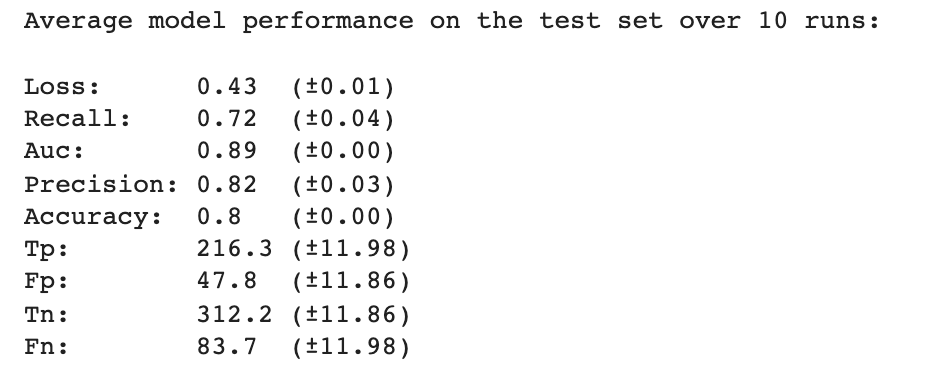
Task: Click the Recall label
Action: tap(77, 119)
